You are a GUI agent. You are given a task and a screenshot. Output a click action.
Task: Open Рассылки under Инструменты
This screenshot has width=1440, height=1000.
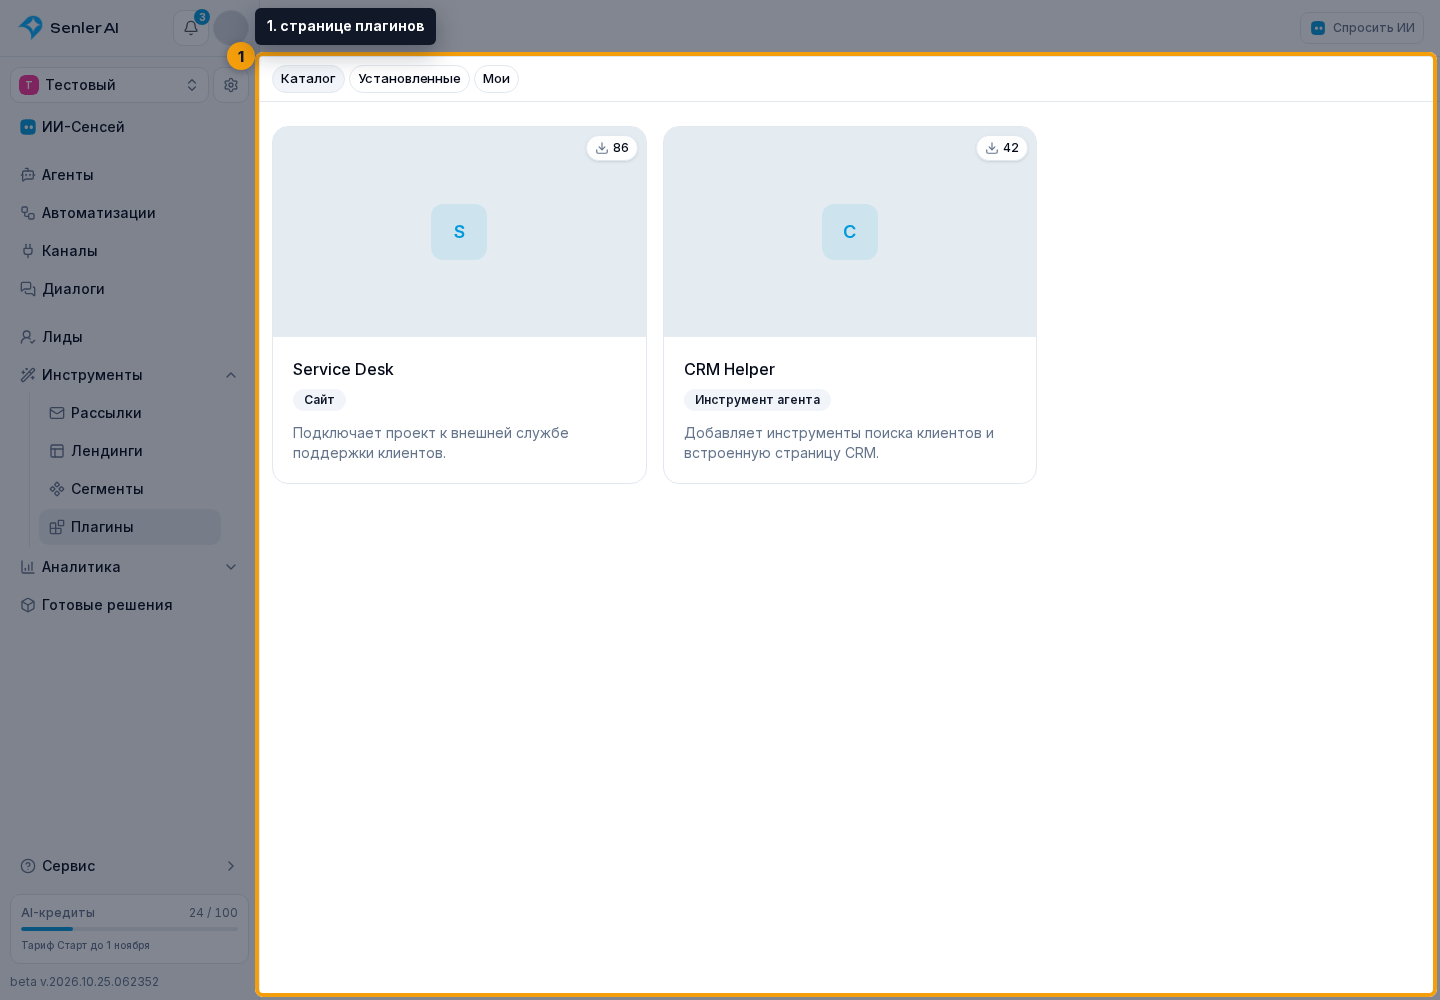click(x=130, y=413)
